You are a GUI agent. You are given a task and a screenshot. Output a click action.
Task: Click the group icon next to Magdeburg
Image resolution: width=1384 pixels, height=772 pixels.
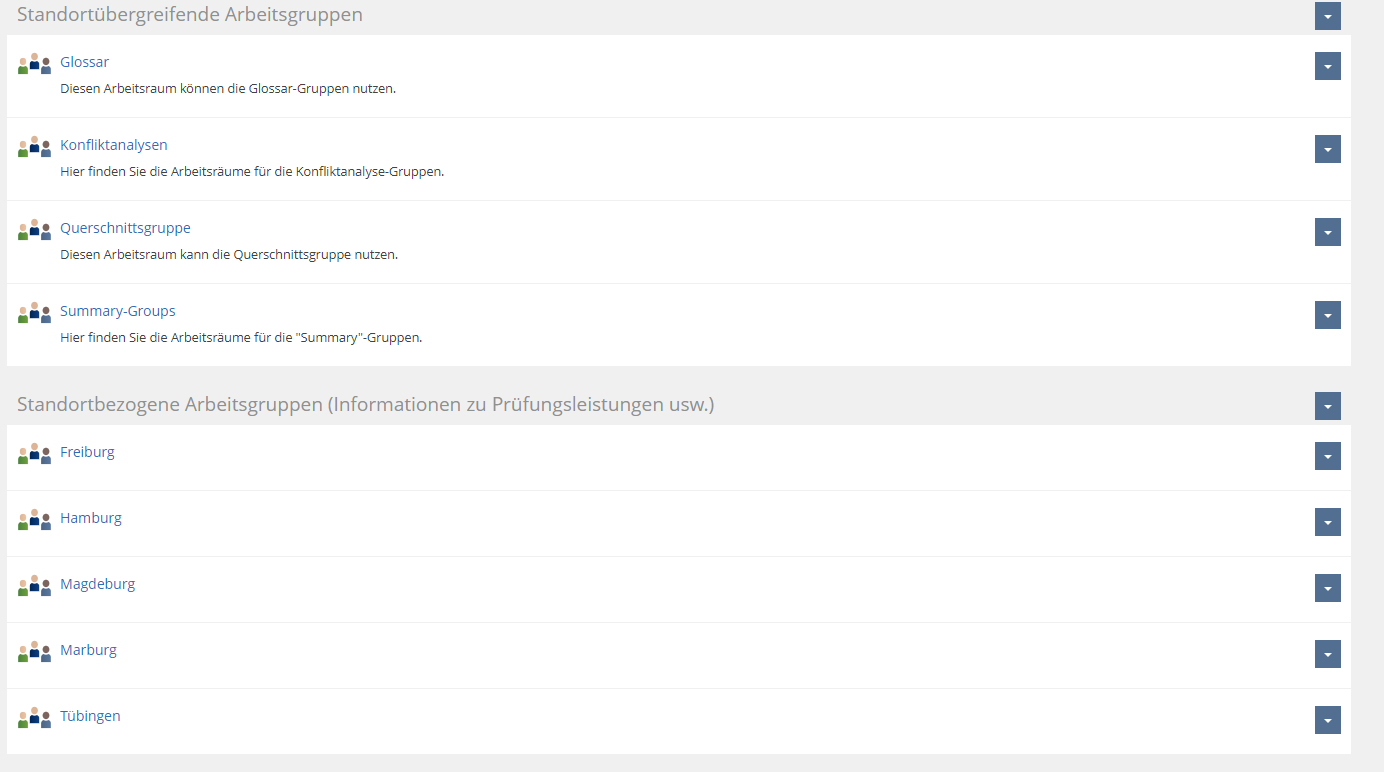tap(34, 586)
